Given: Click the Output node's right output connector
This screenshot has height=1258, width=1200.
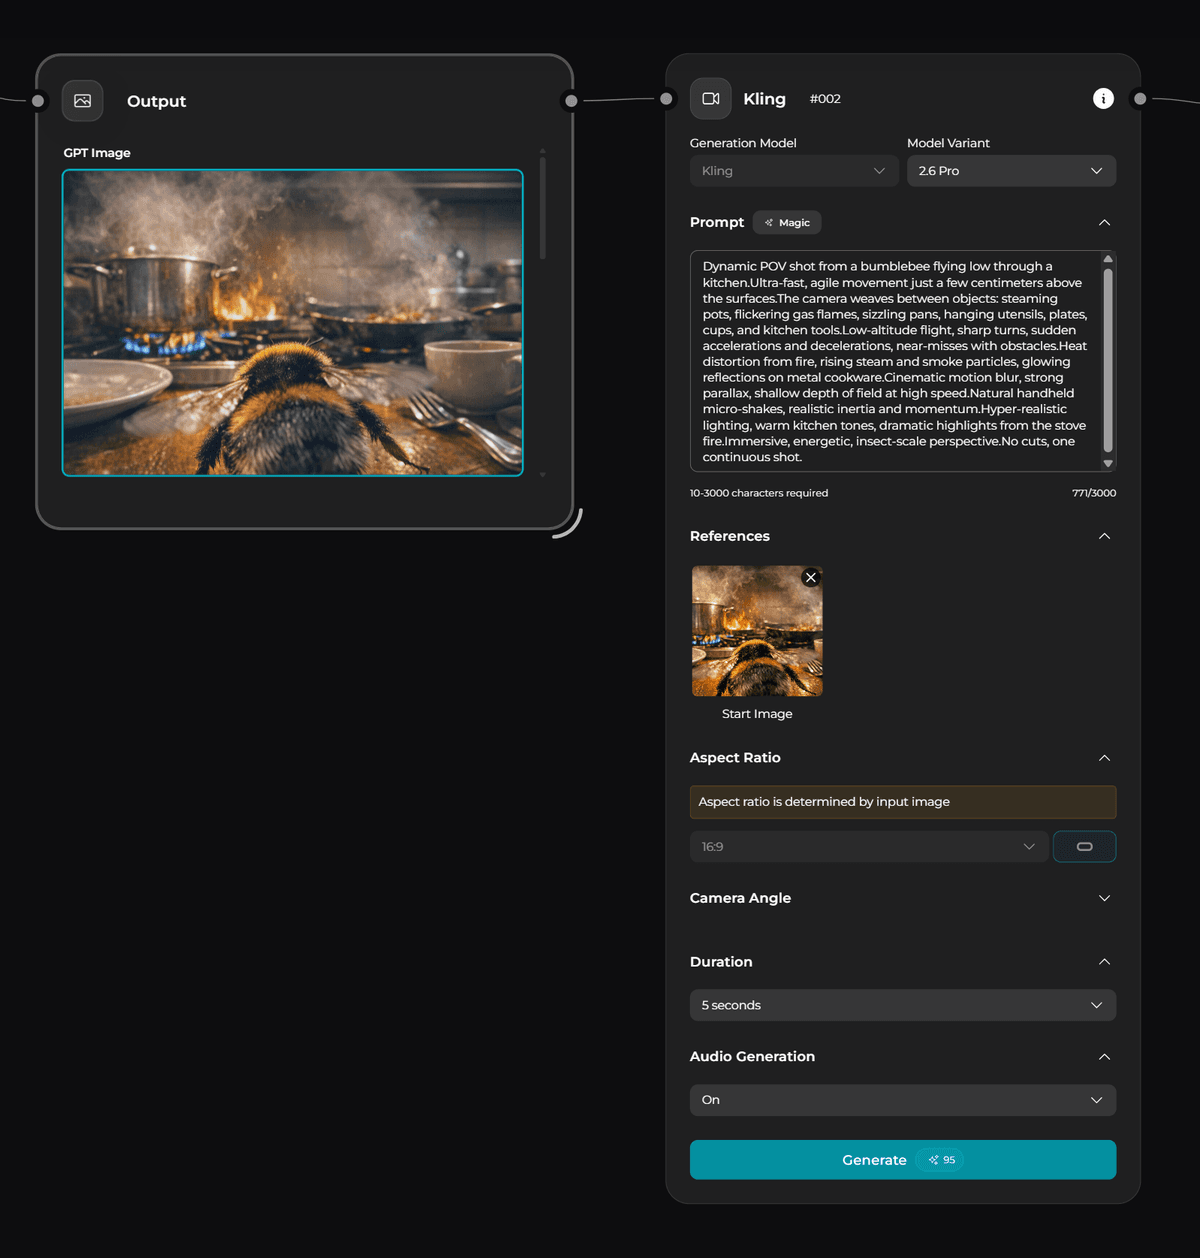Looking at the screenshot, I should [571, 101].
